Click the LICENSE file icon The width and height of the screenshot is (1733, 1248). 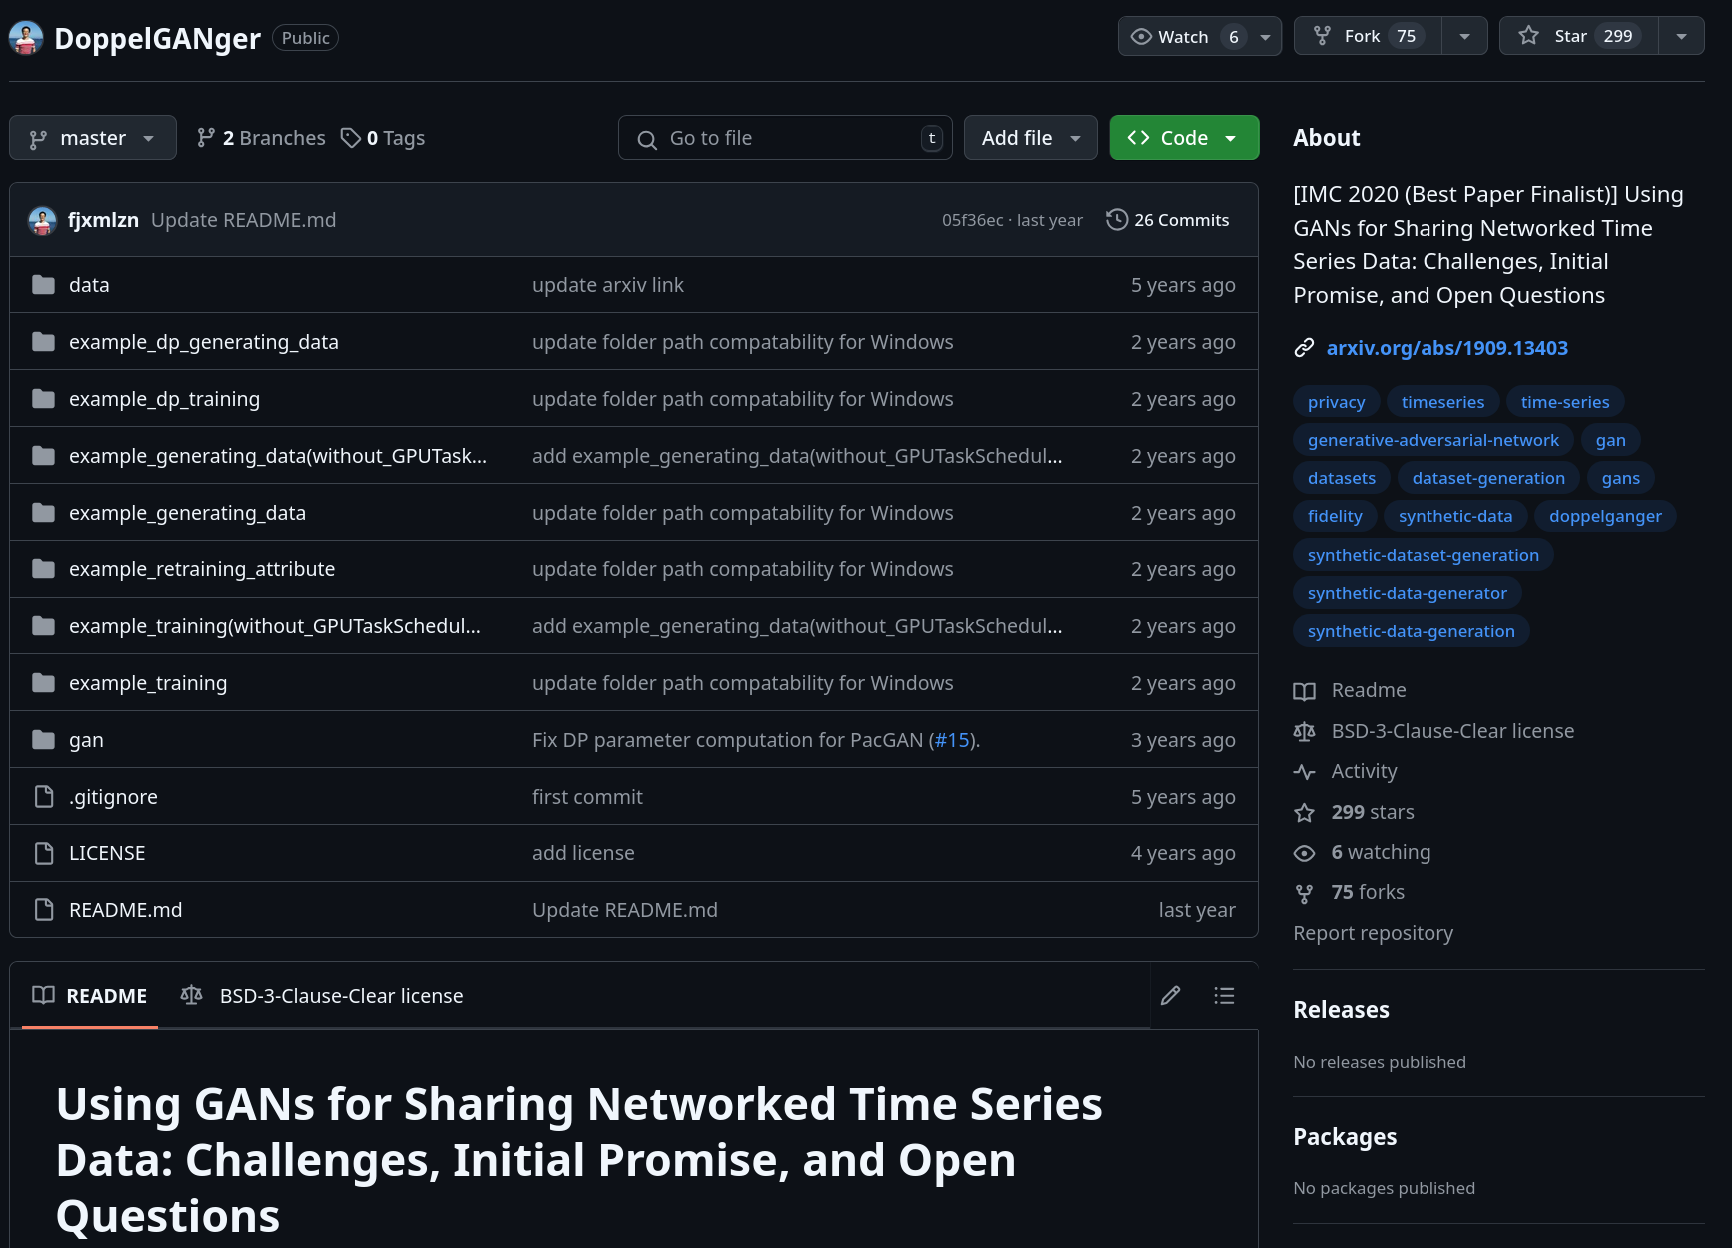pos(43,853)
